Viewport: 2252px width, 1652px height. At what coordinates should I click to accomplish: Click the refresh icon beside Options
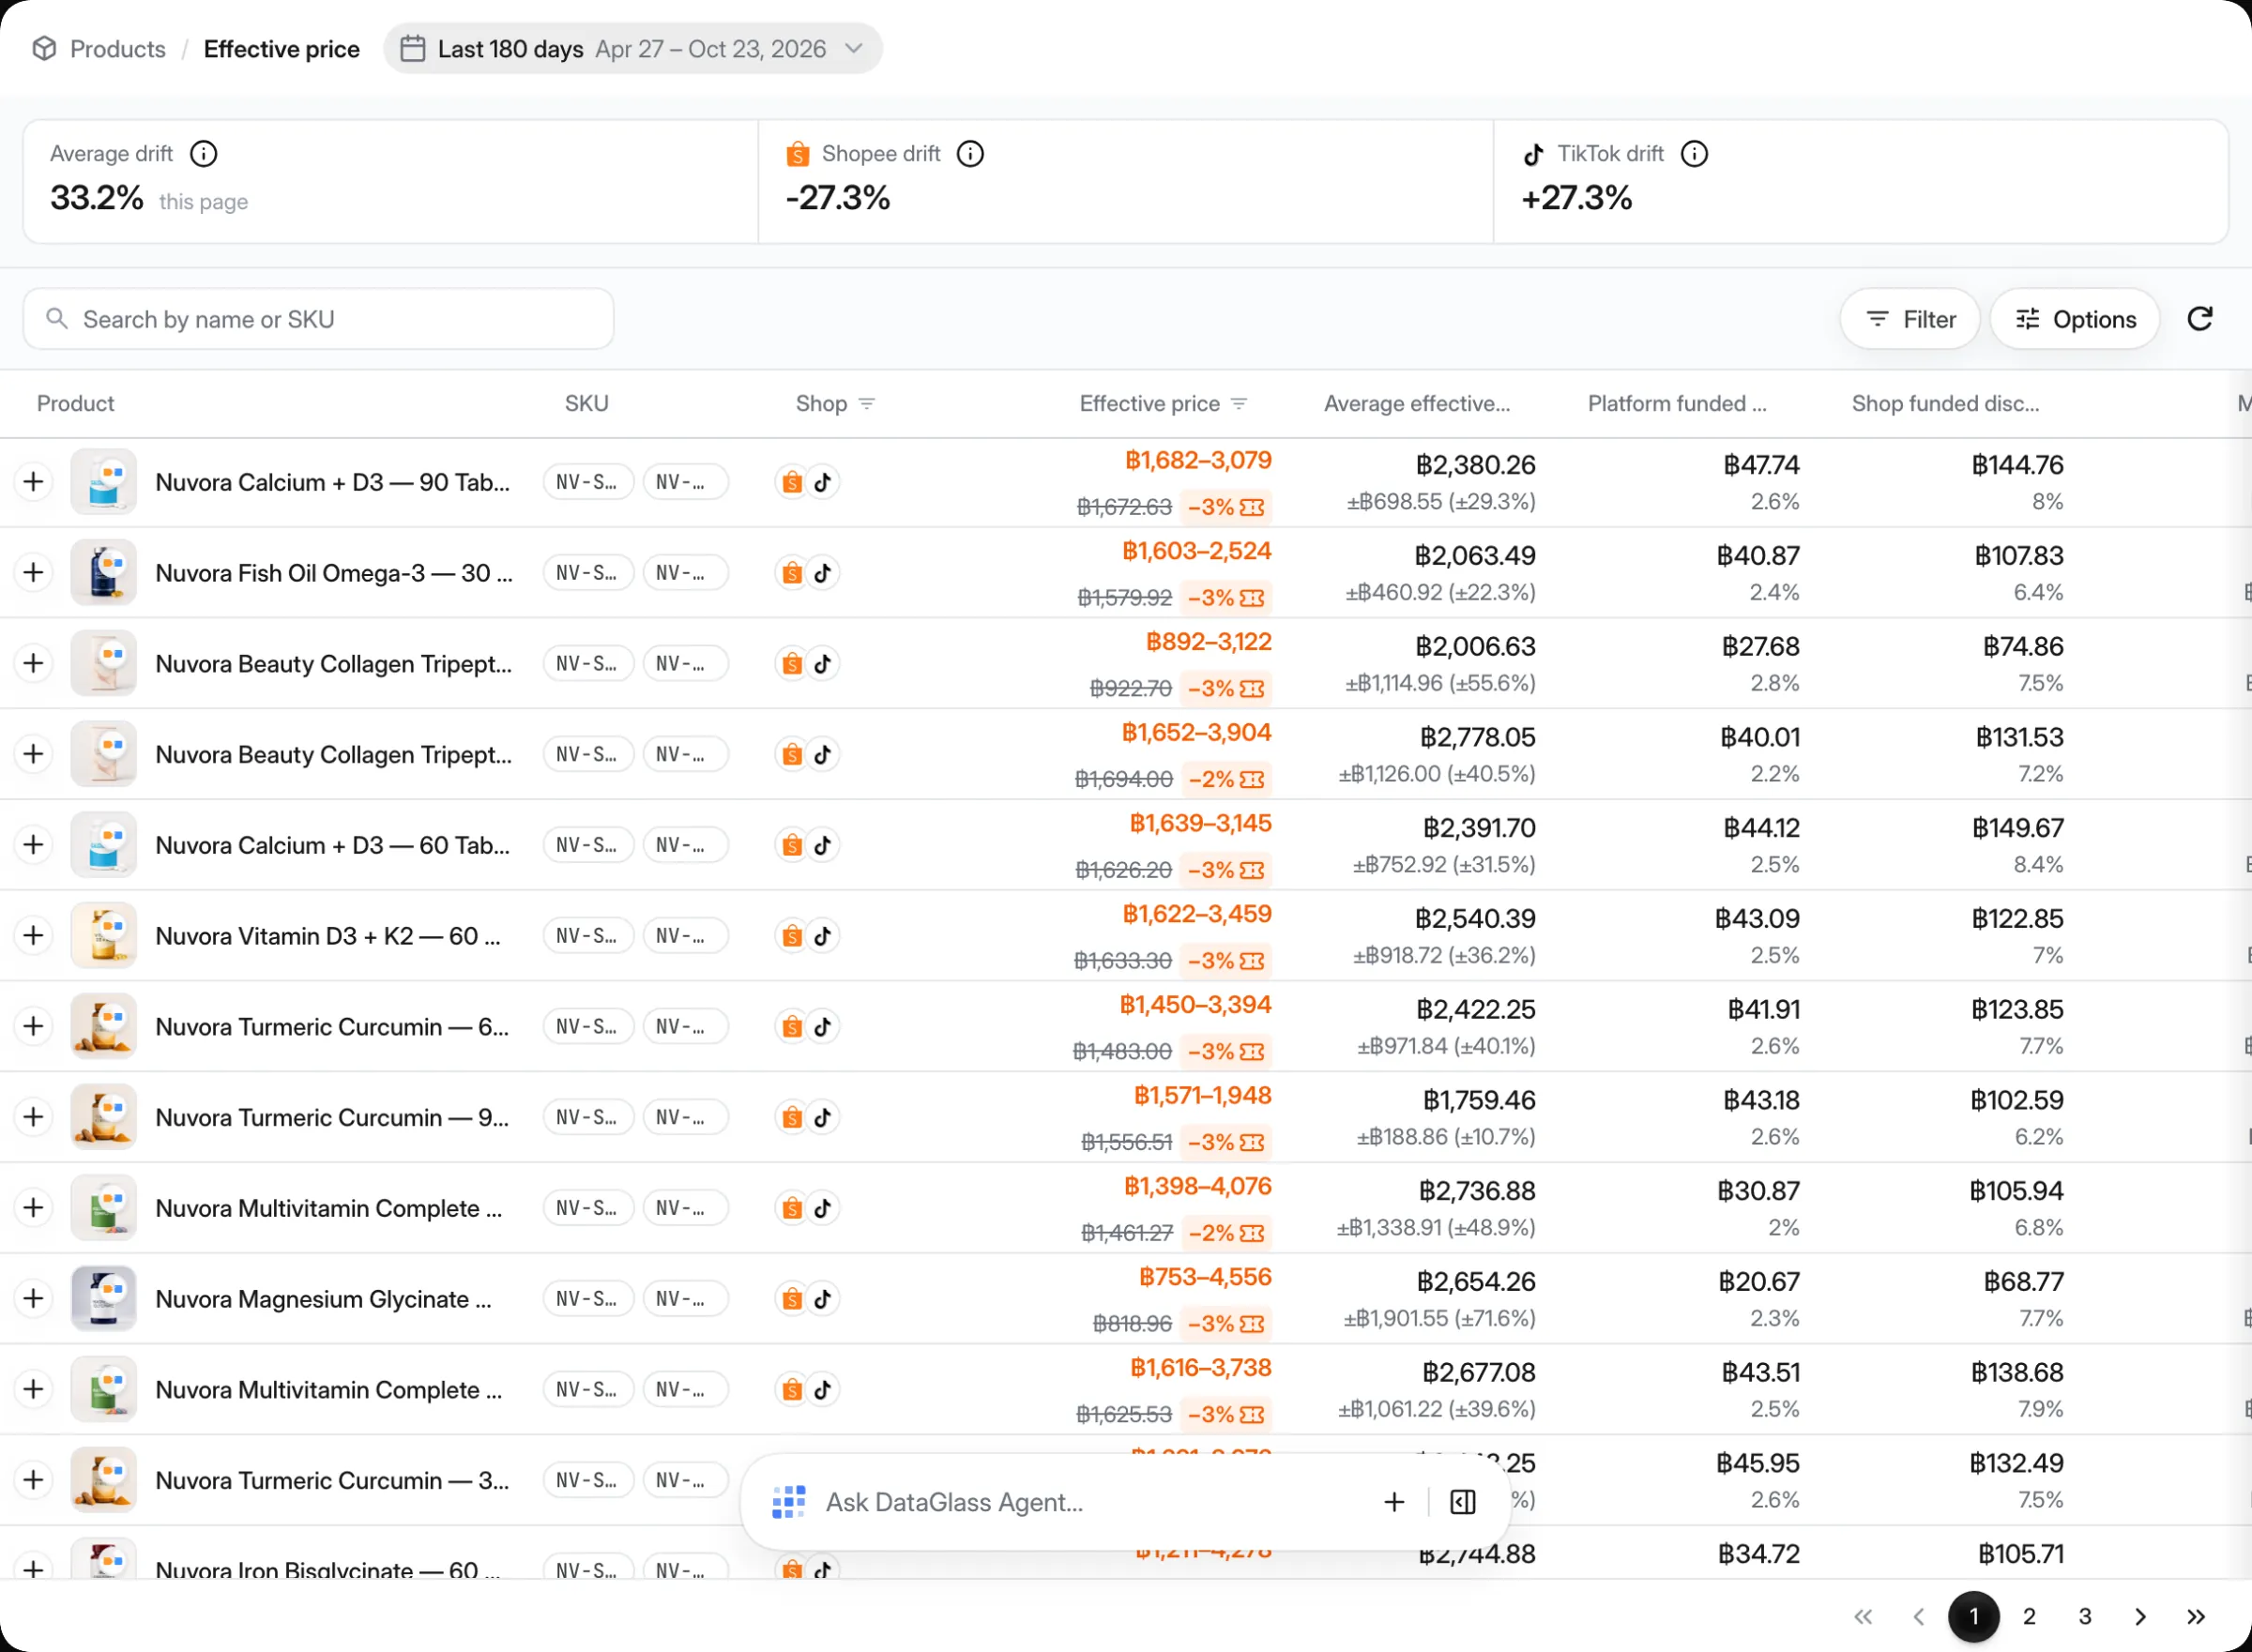pos(2199,319)
